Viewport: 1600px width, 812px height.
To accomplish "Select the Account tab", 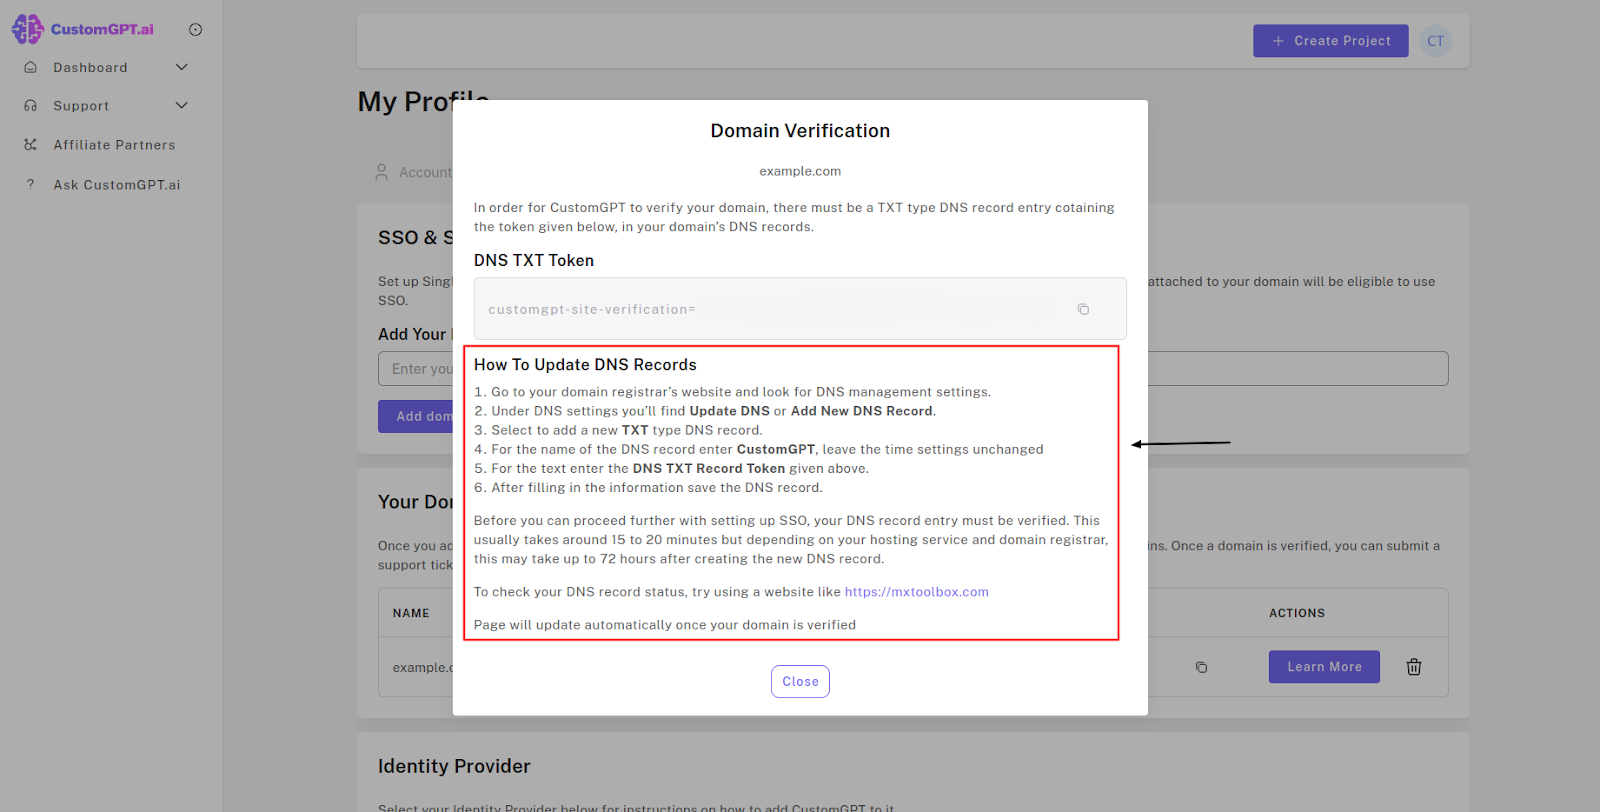I will (414, 172).
